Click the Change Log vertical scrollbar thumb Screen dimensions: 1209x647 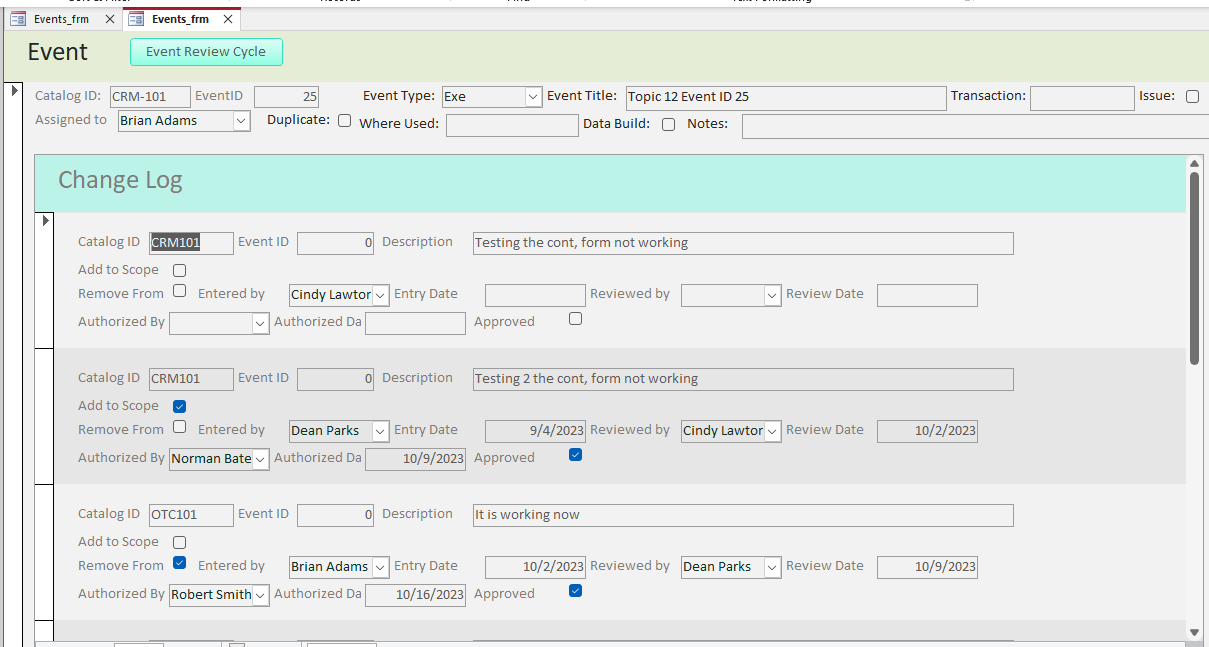click(x=1194, y=268)
